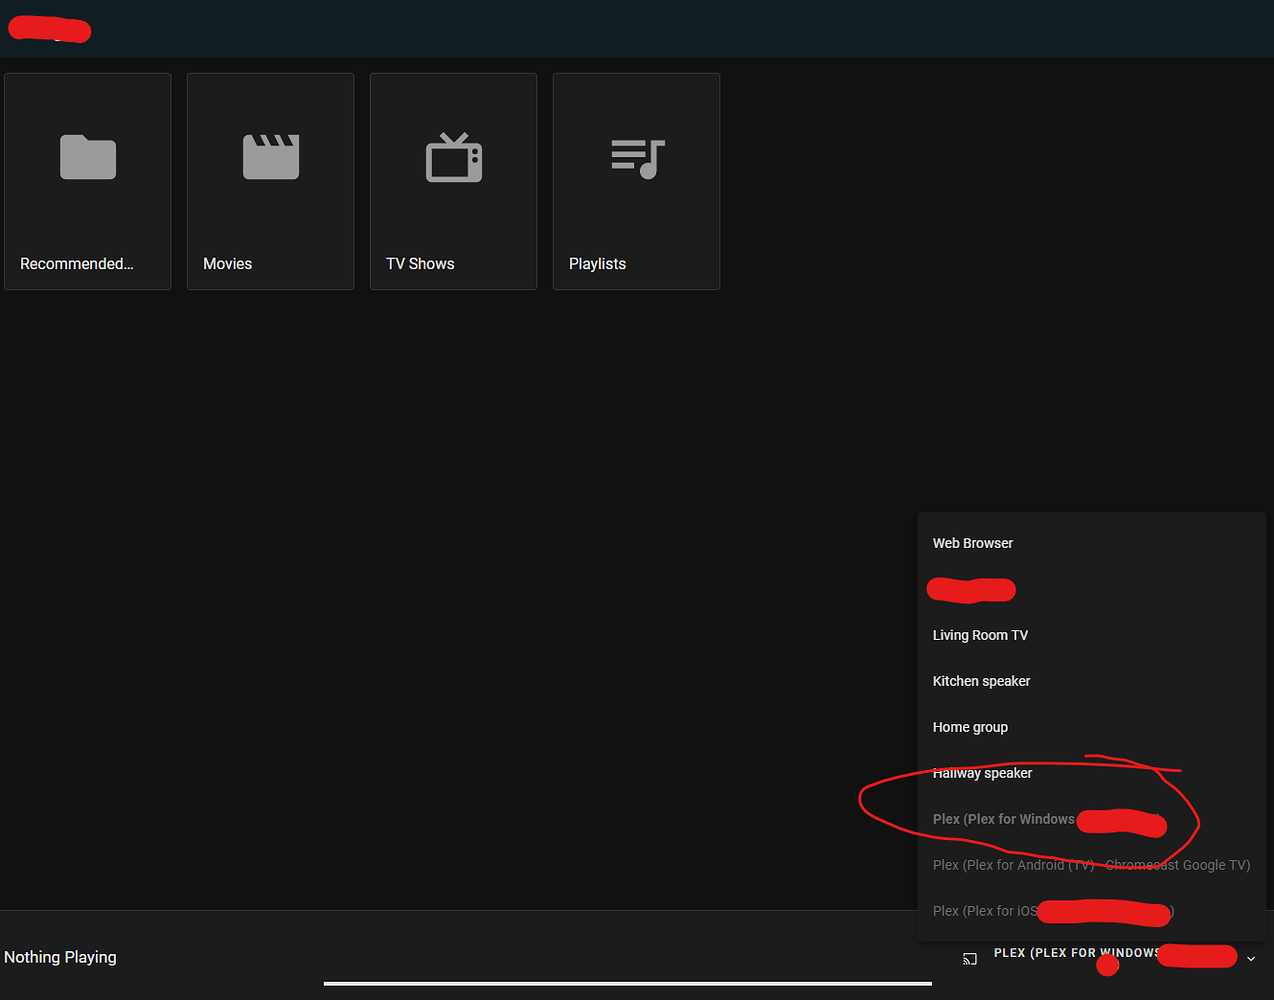Open Playlists via the music note icon
Viewport: 1274px width, 1000px height.
coord(636,157)
